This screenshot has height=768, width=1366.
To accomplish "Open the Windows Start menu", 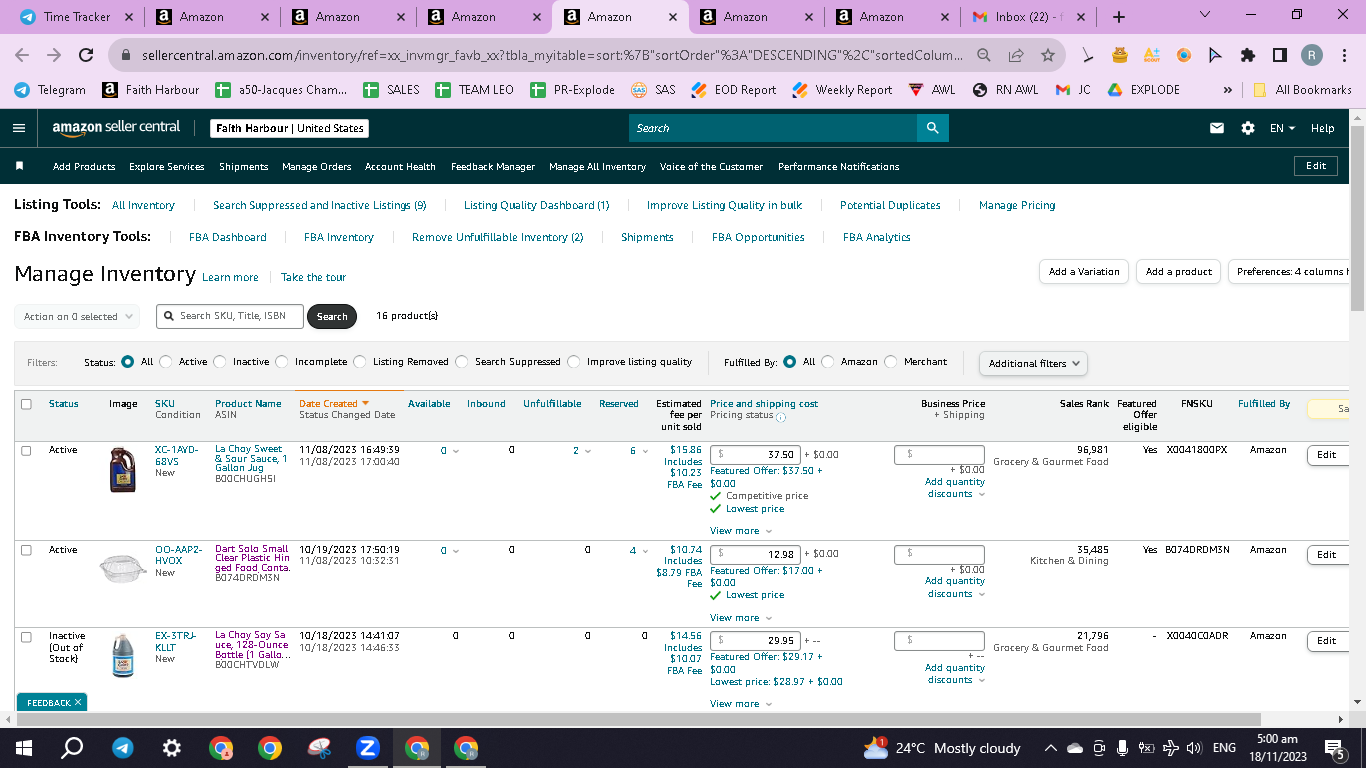I will coord(24,748).
